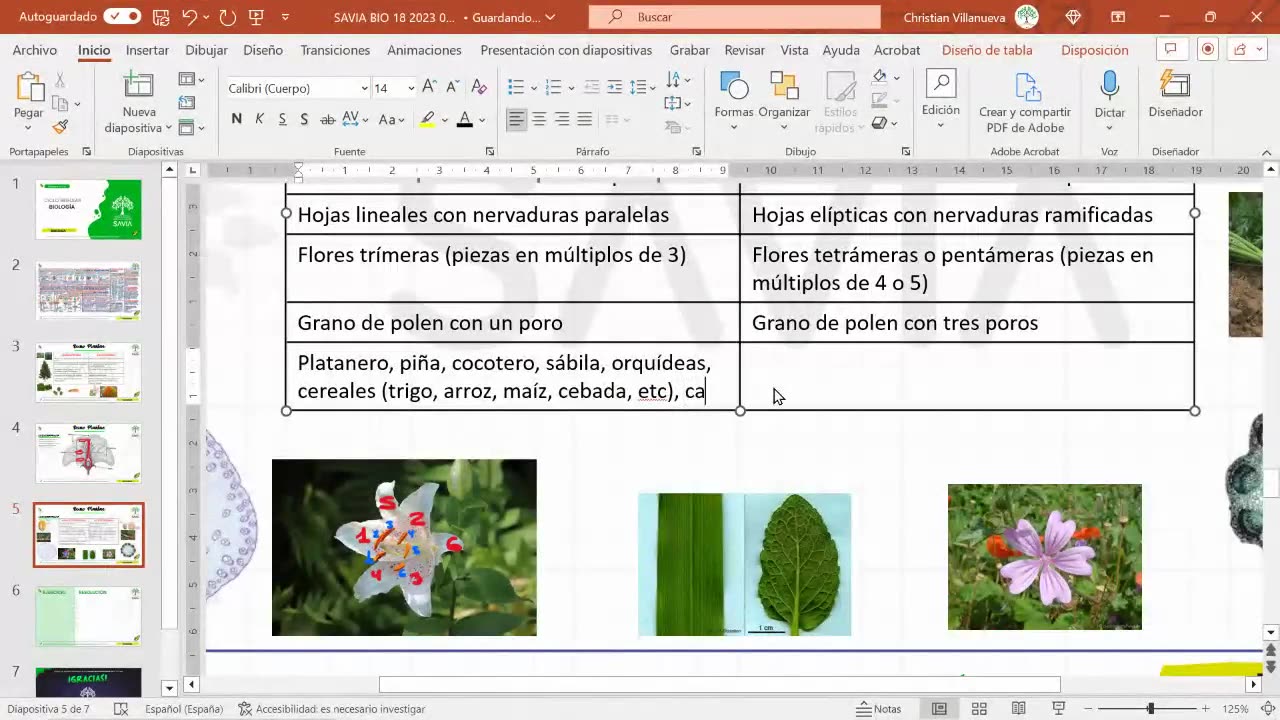The height and width of the screenshot is (720, 1280).
Task: Open the Edición search menu
Action: point(940,98)
